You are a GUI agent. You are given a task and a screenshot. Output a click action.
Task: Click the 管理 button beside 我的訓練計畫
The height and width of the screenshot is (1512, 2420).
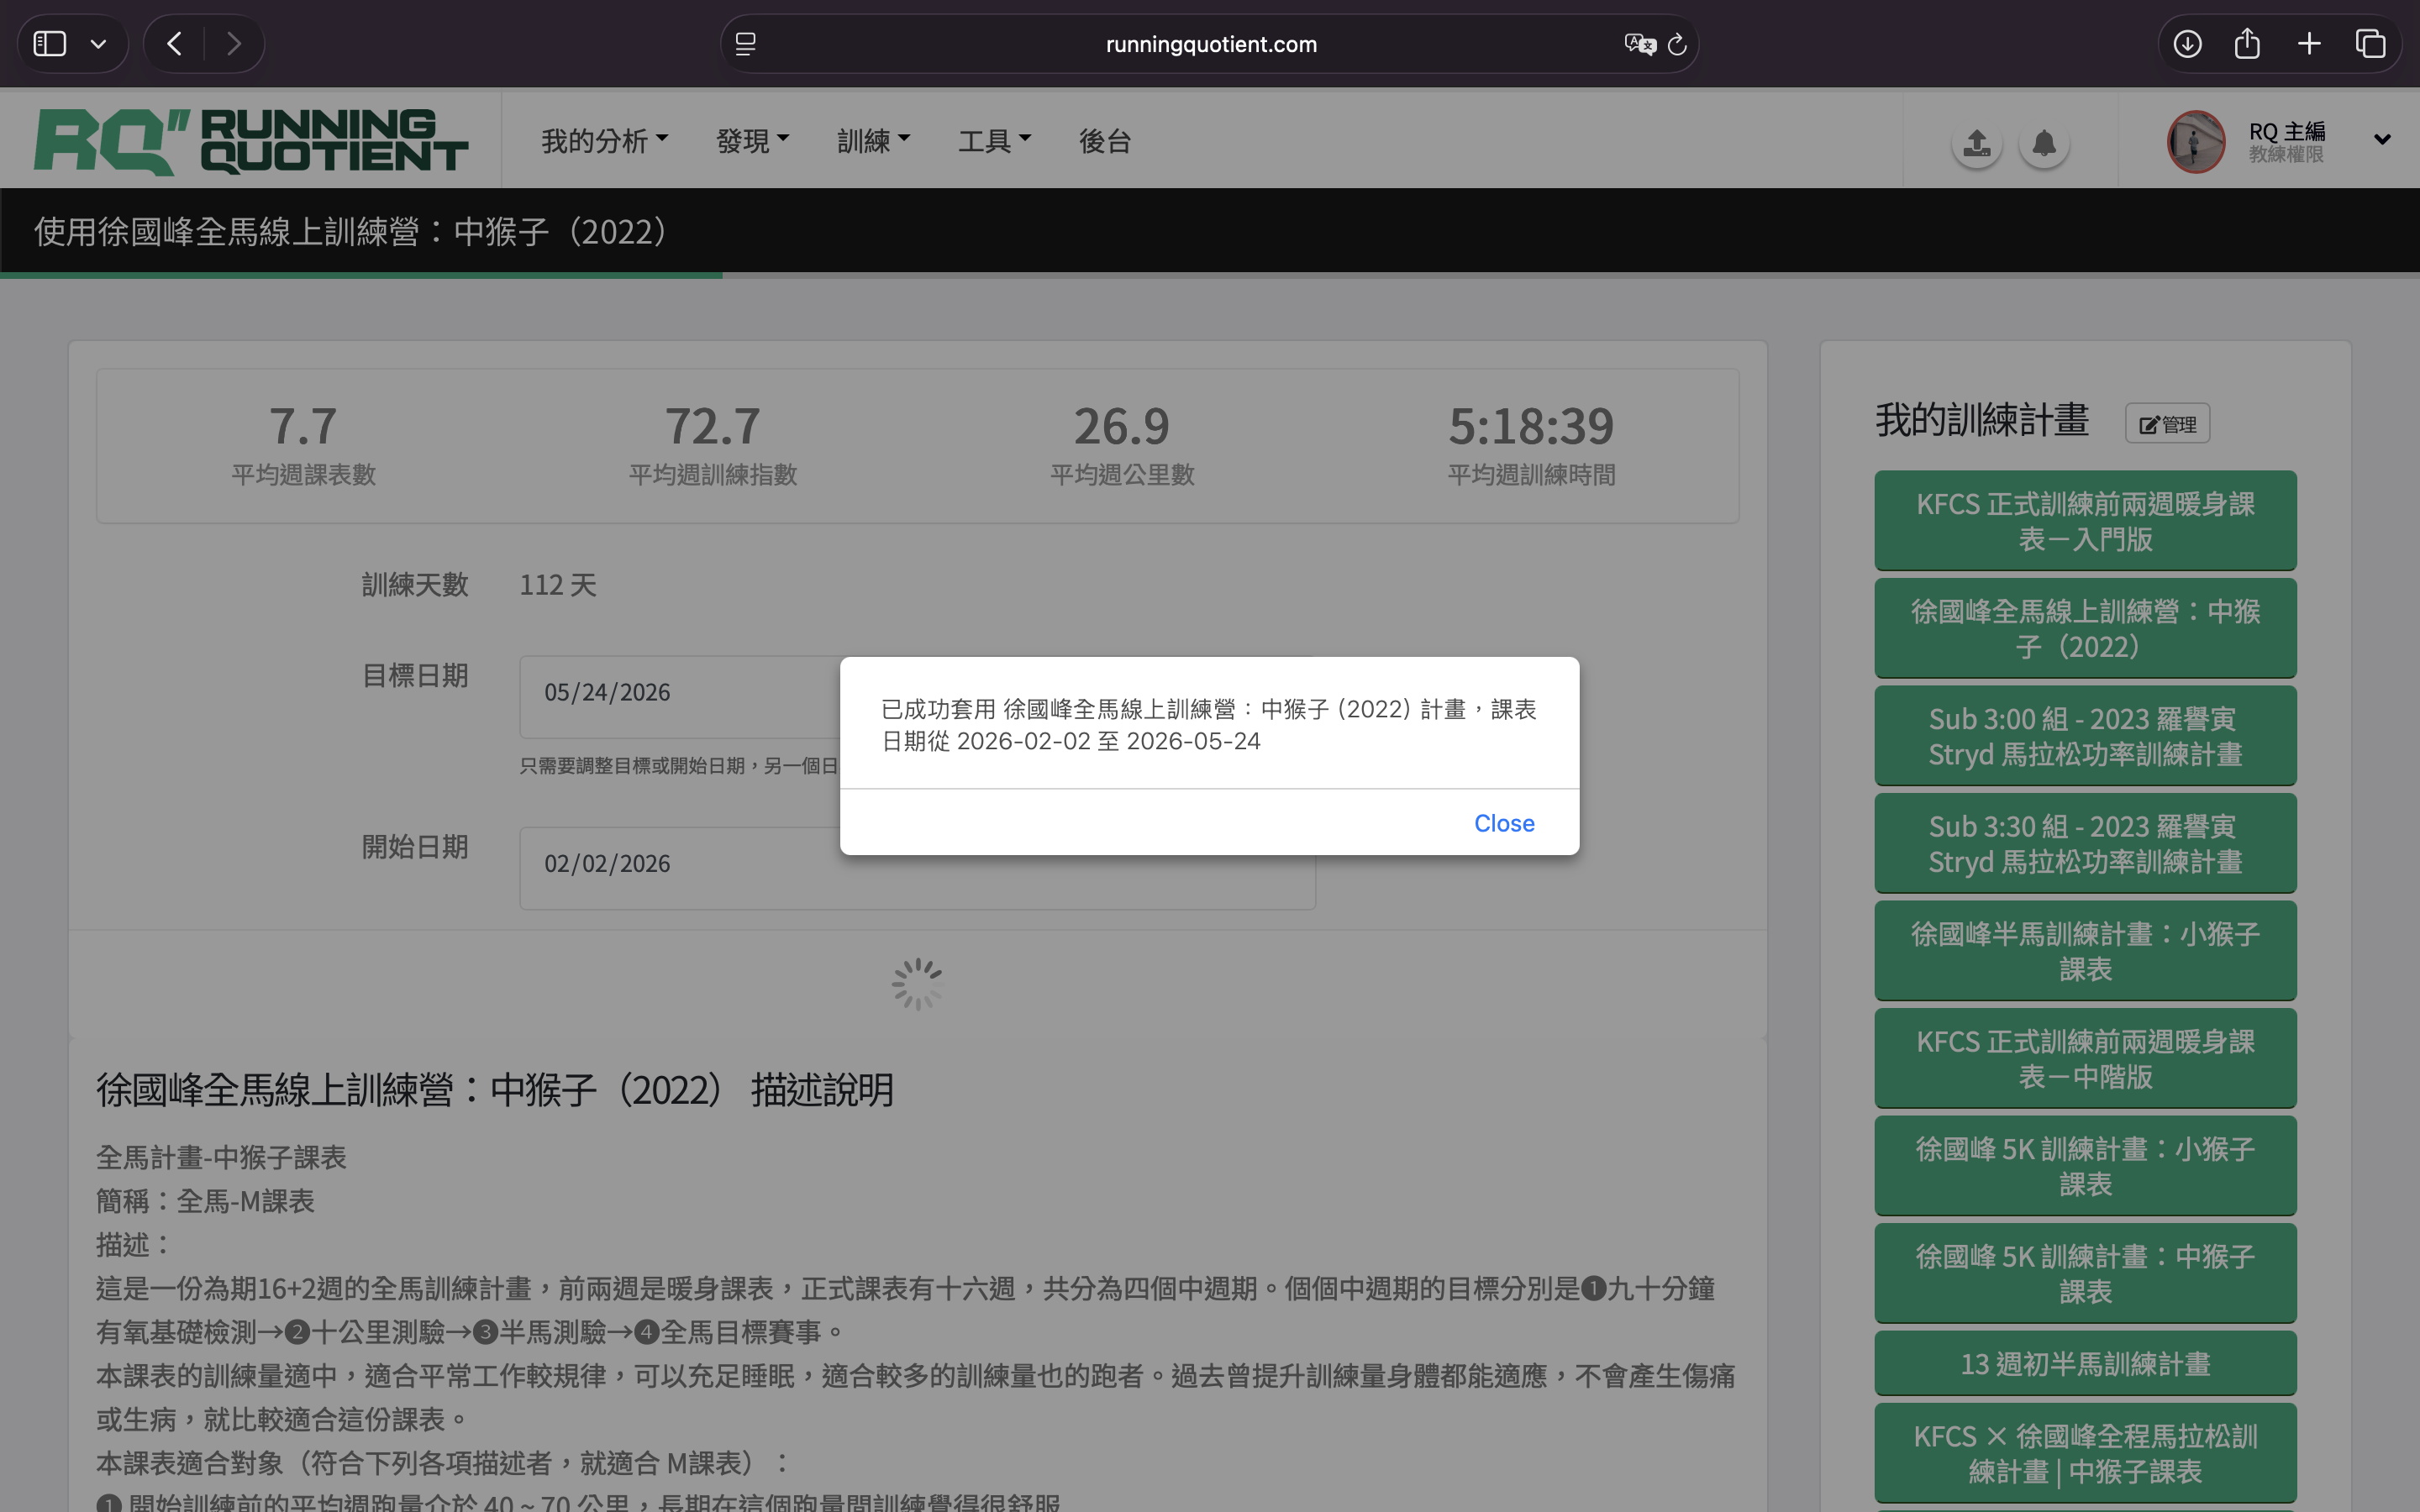coord(2167,424)
